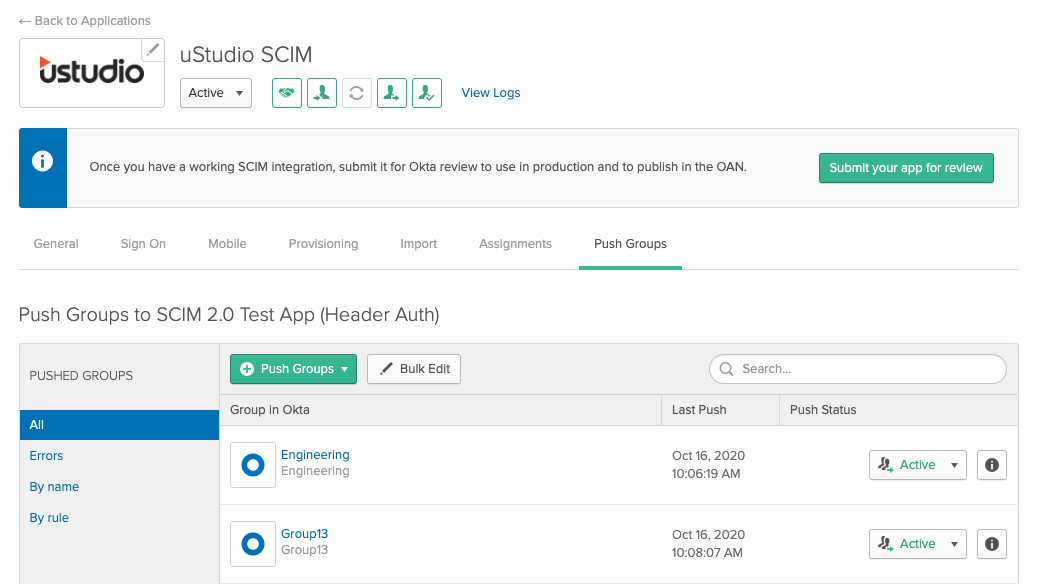This screenshot has height=584, width=1051.
Task: Click the Engineering group link
Action: (x=315, y=455)
